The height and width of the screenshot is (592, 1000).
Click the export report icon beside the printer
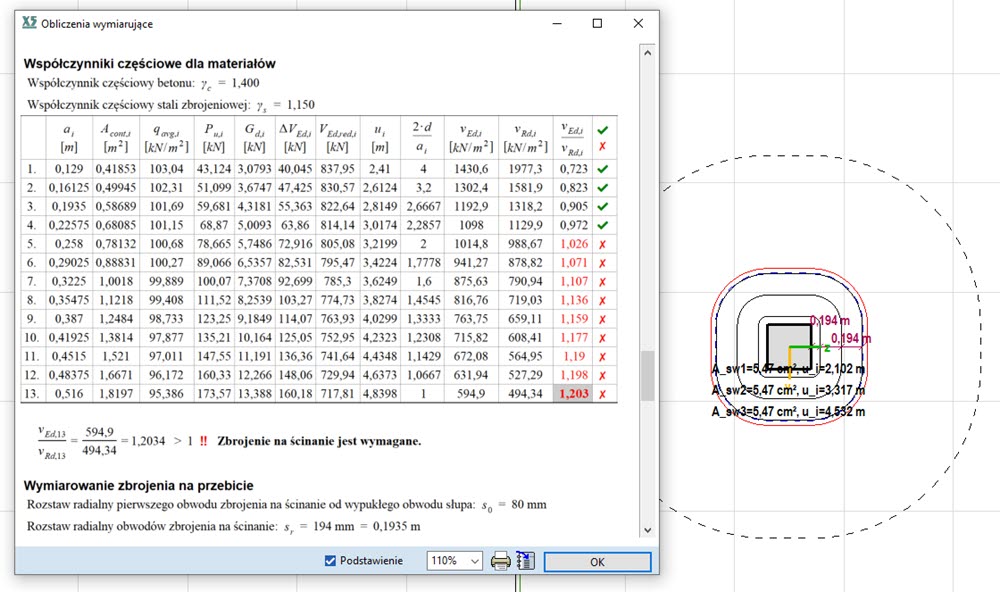pyautogui.click(x=523, y=561)
